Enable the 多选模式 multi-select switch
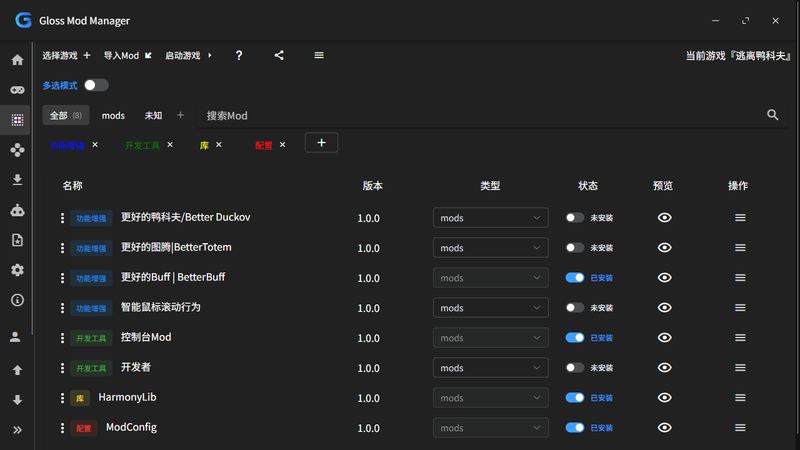 [x=96, y=85]
